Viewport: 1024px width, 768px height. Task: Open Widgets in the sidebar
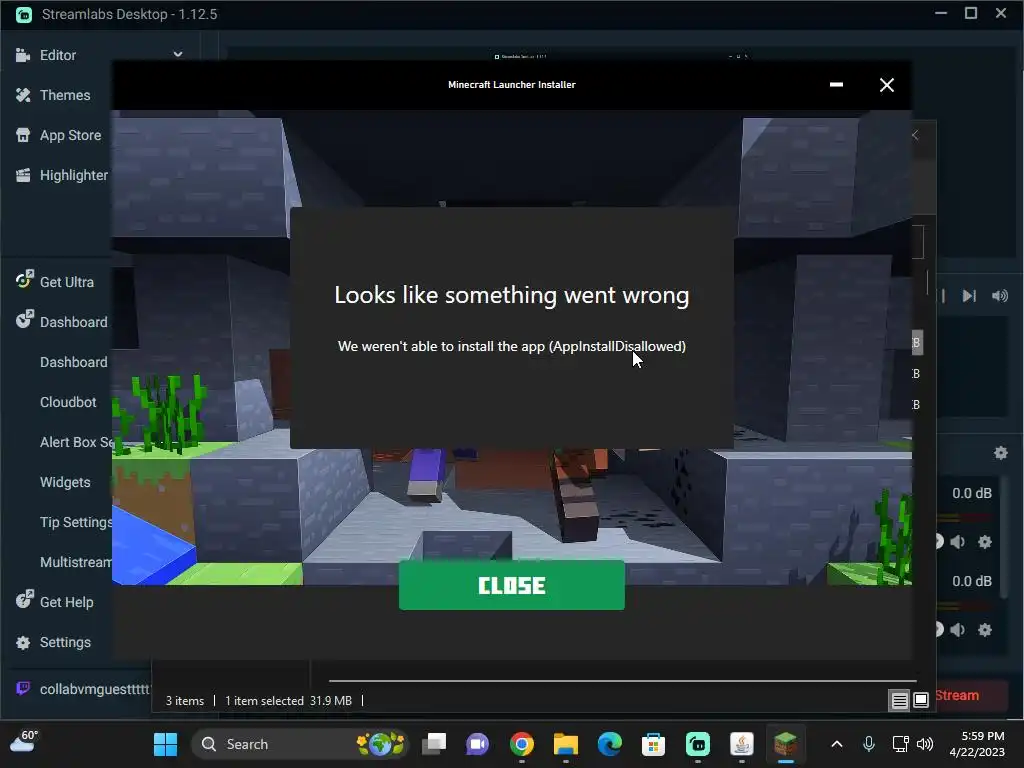65,482
